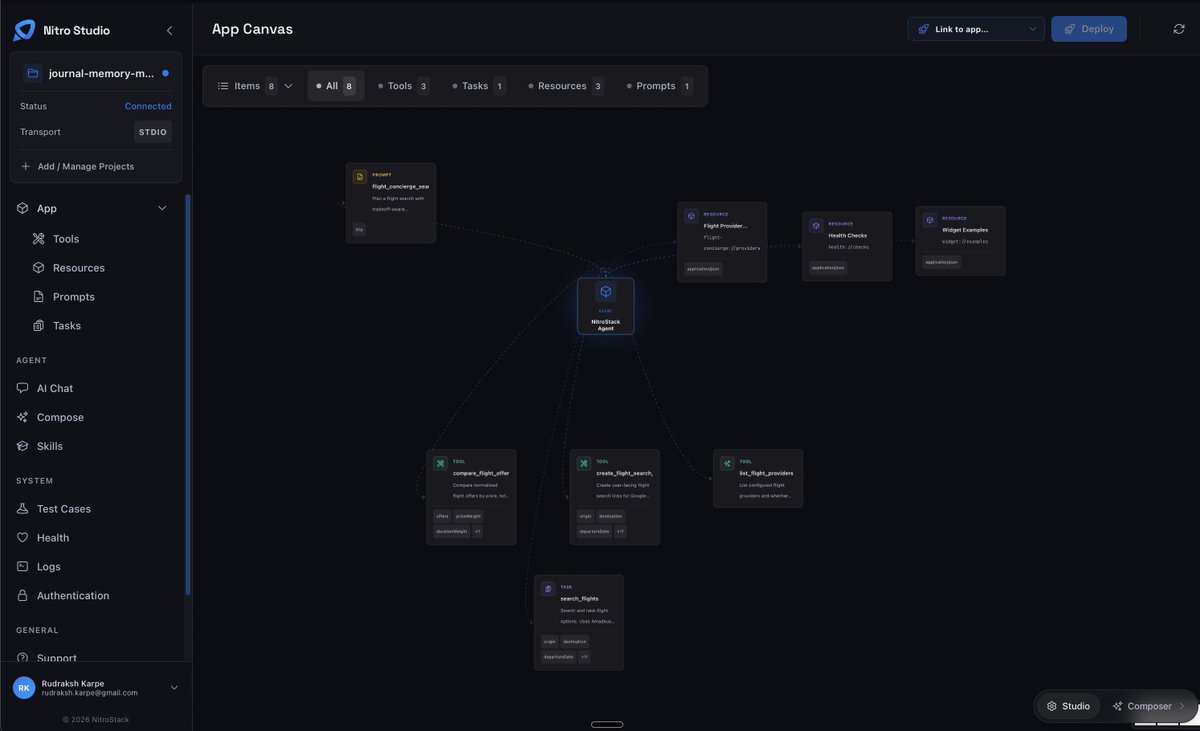Click the NitroStack Agent cube icon
Image resolution: width=1200 pixels, height=731 pixels.
pos(606,292)
